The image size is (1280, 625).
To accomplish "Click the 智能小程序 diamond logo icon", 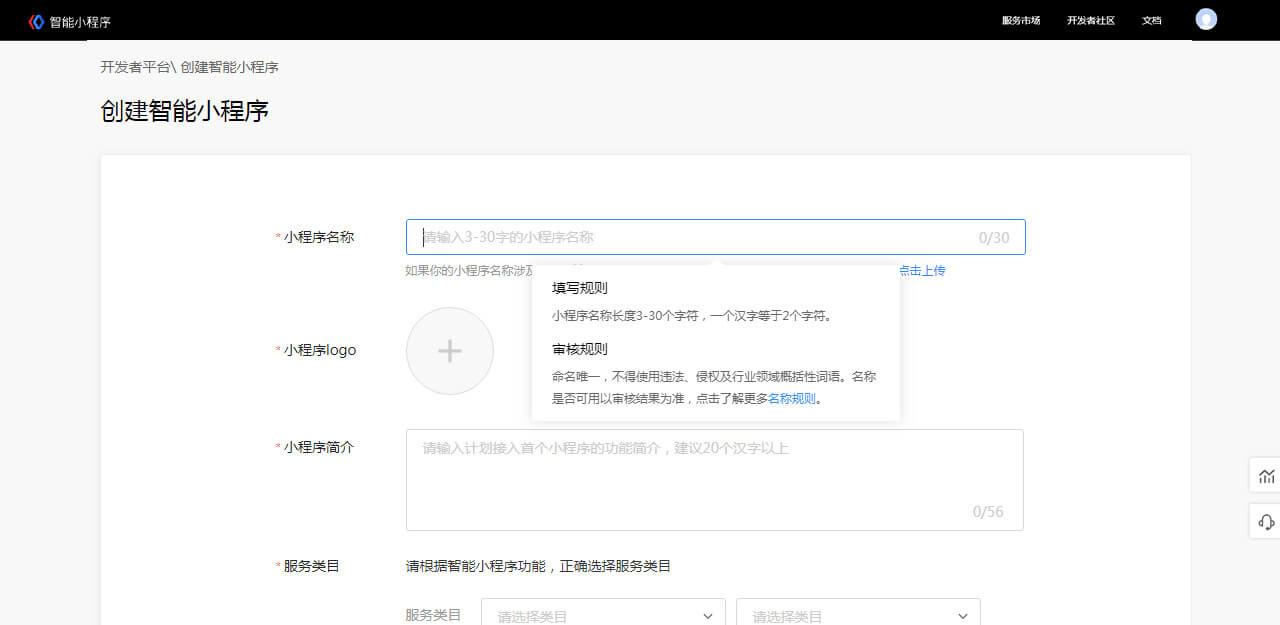I will (x=35, y=19).
